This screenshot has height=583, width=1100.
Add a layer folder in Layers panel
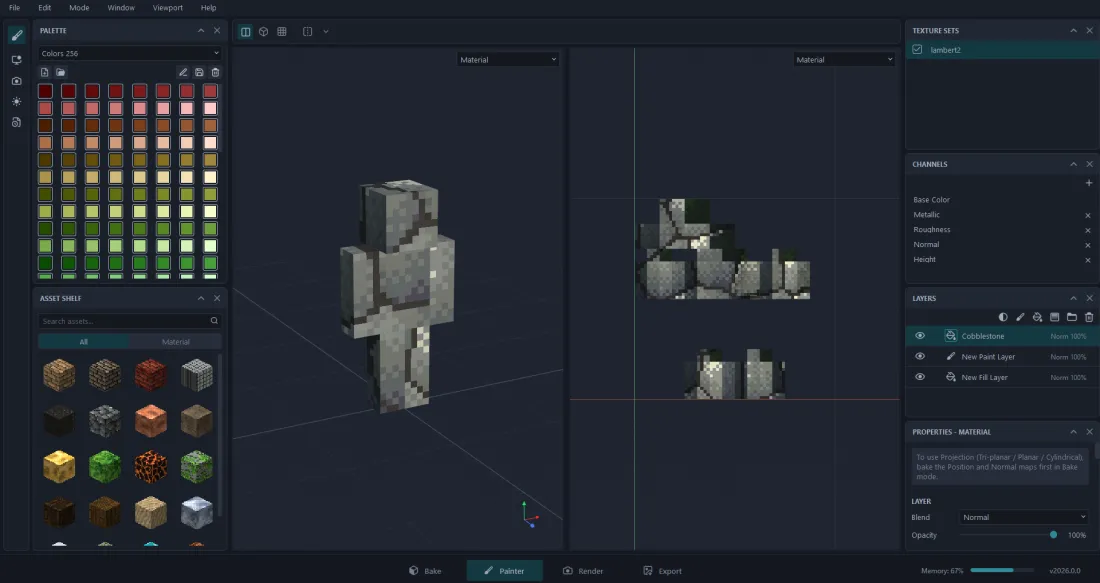tap(1072, 317)
